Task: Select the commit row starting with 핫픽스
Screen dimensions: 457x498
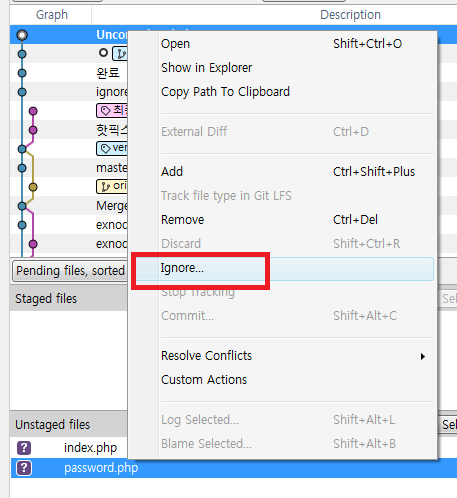Action: point(69,130)
